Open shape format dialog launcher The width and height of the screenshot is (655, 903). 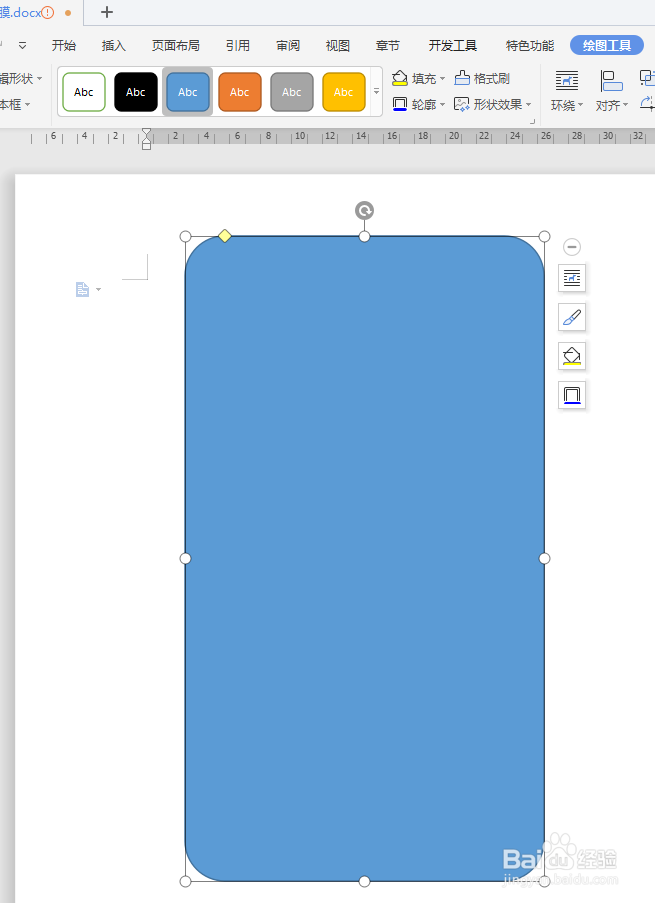click(x=532, y=122)
